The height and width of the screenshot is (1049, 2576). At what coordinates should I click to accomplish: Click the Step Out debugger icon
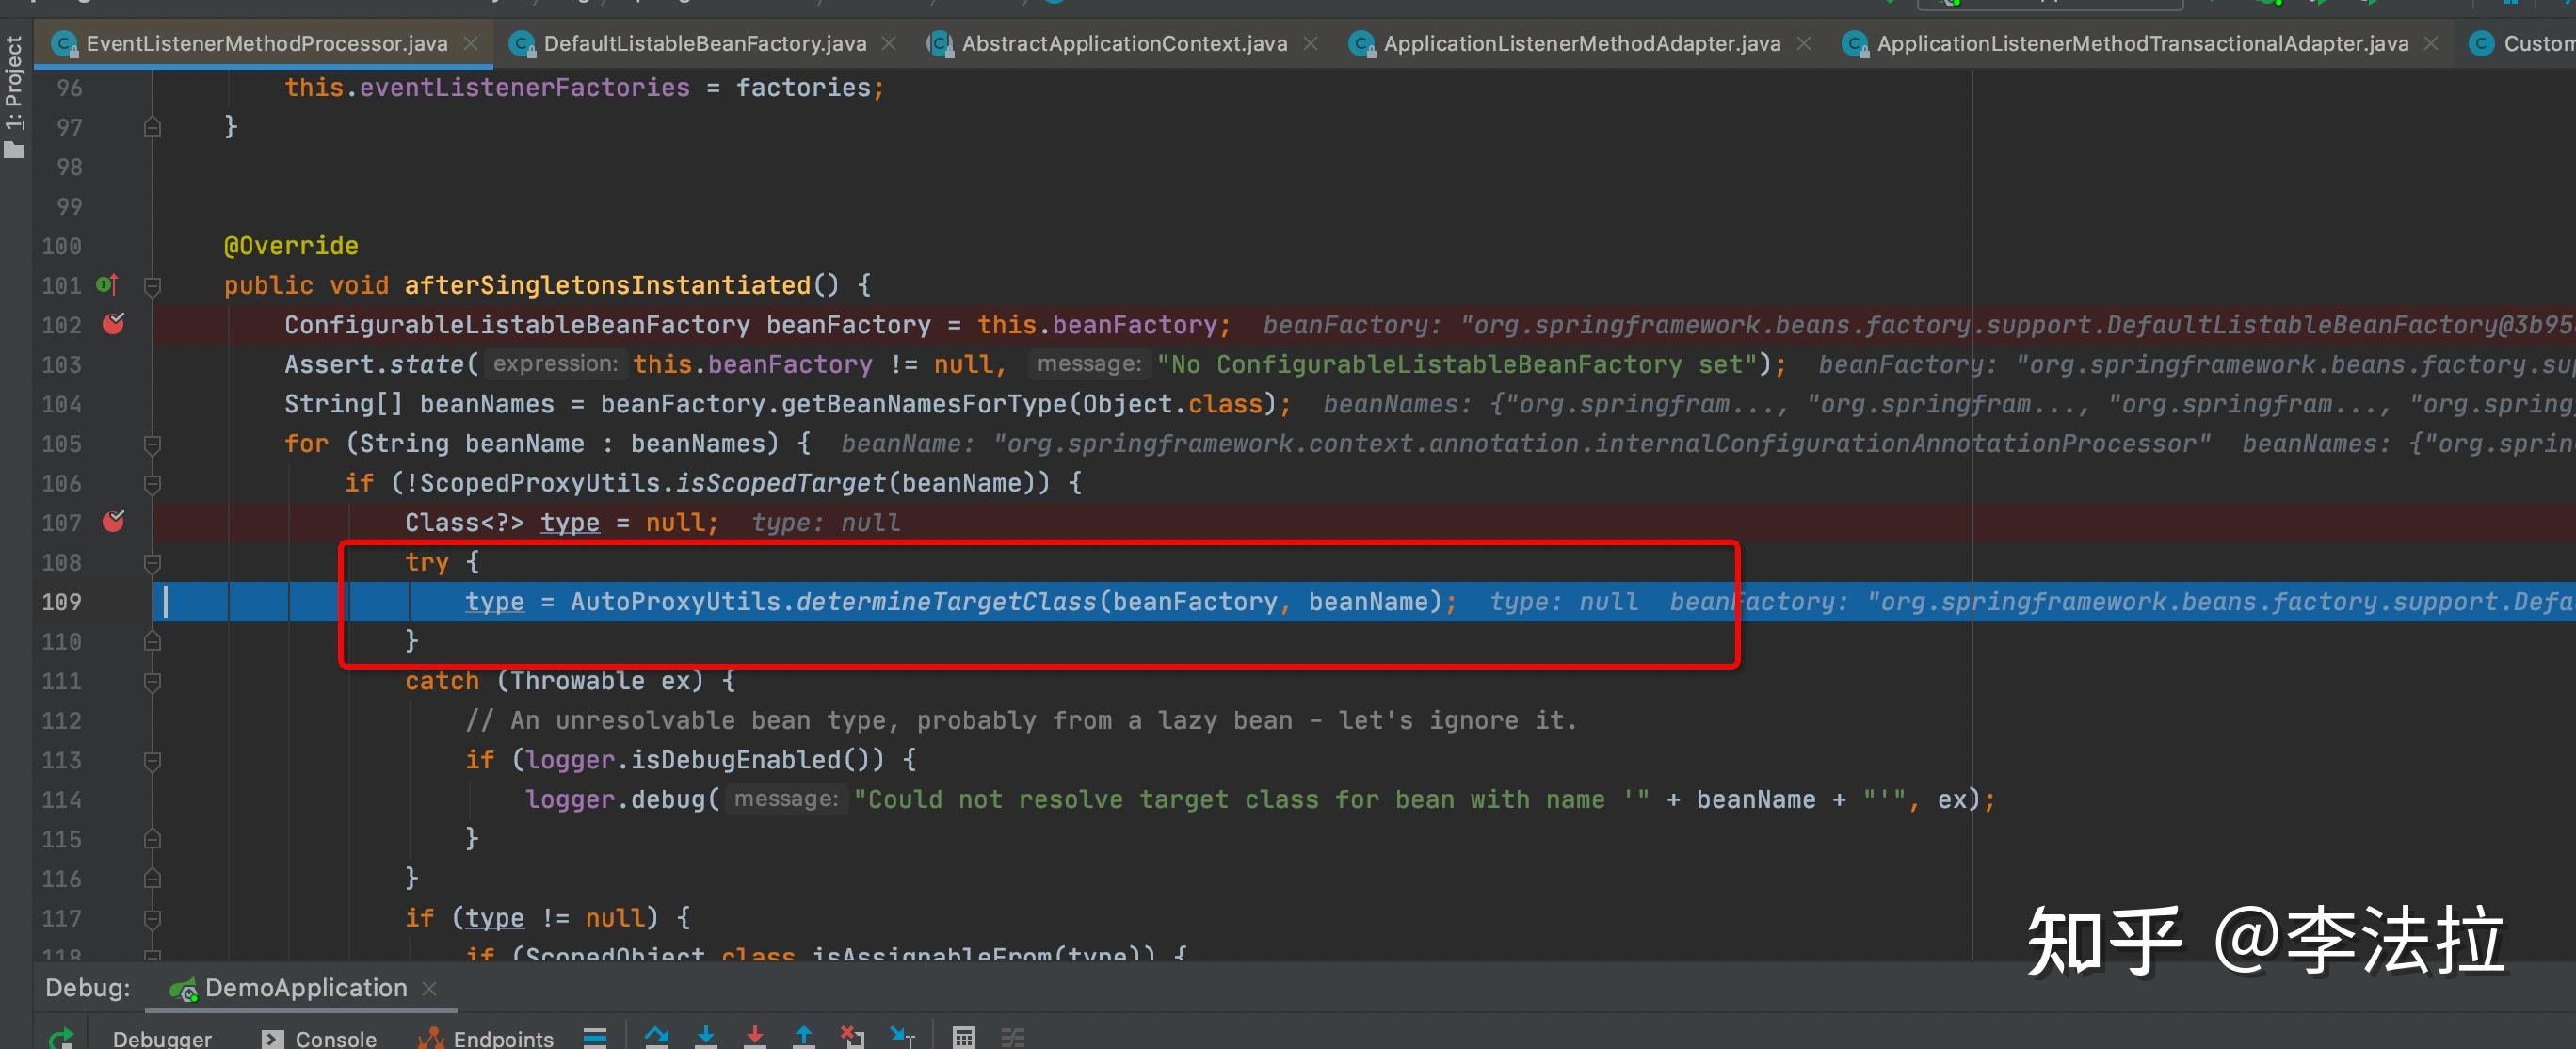pos(804,1036)
